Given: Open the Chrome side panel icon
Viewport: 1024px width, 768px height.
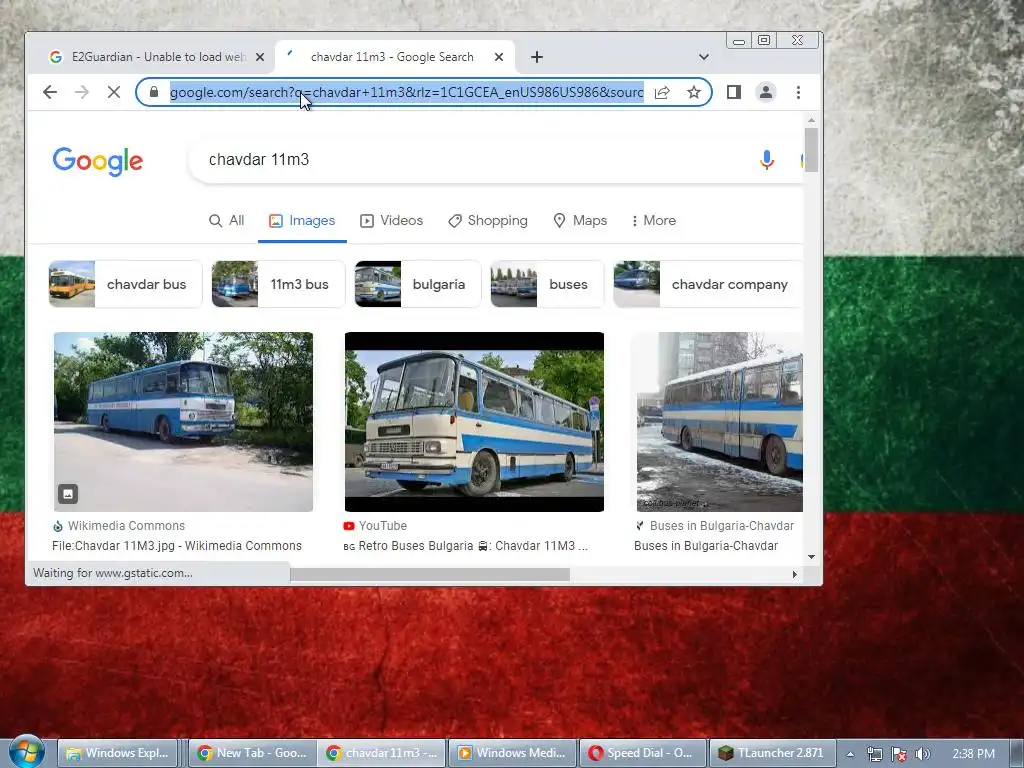Looking at the screenshot, I should pos(733,92).
